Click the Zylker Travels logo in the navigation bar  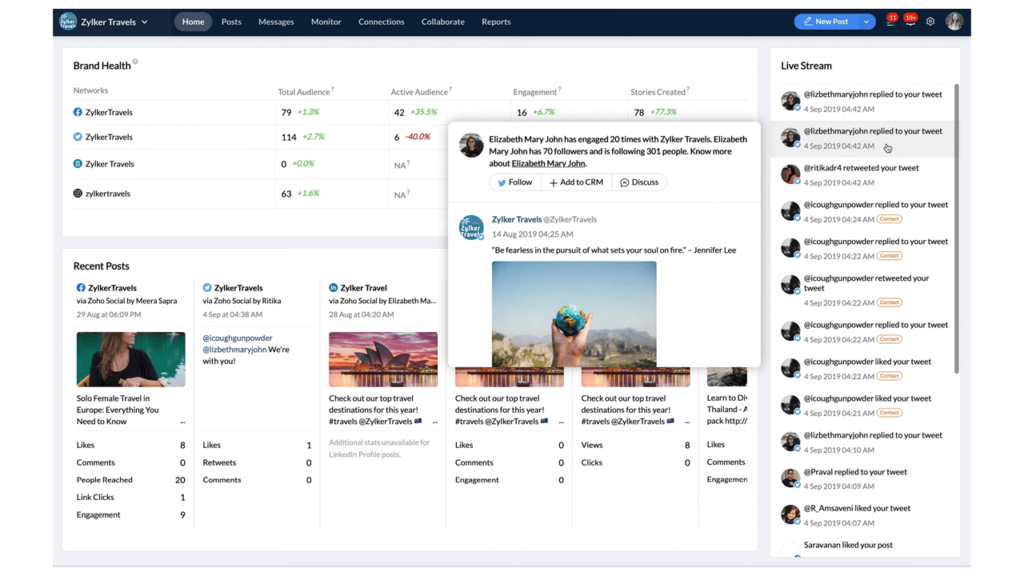68,22
